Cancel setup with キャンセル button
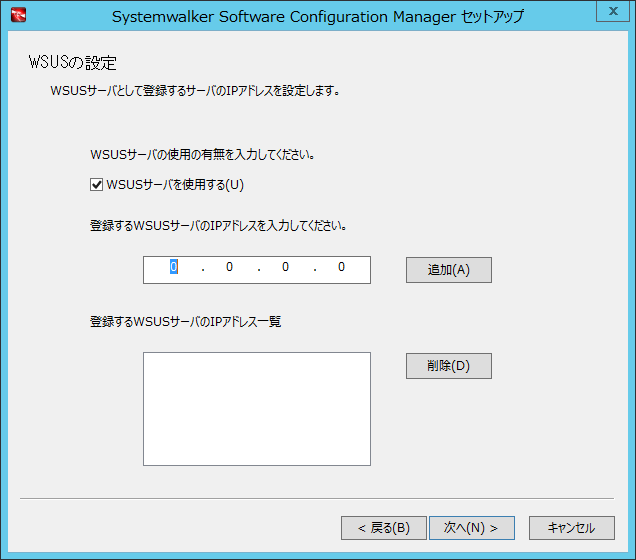 [572, 528]
